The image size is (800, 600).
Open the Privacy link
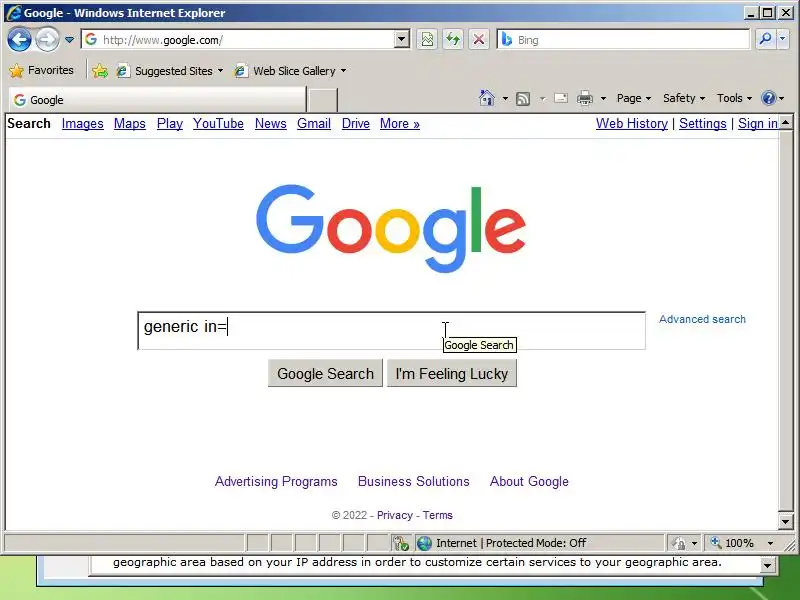(x=394, y=515)
